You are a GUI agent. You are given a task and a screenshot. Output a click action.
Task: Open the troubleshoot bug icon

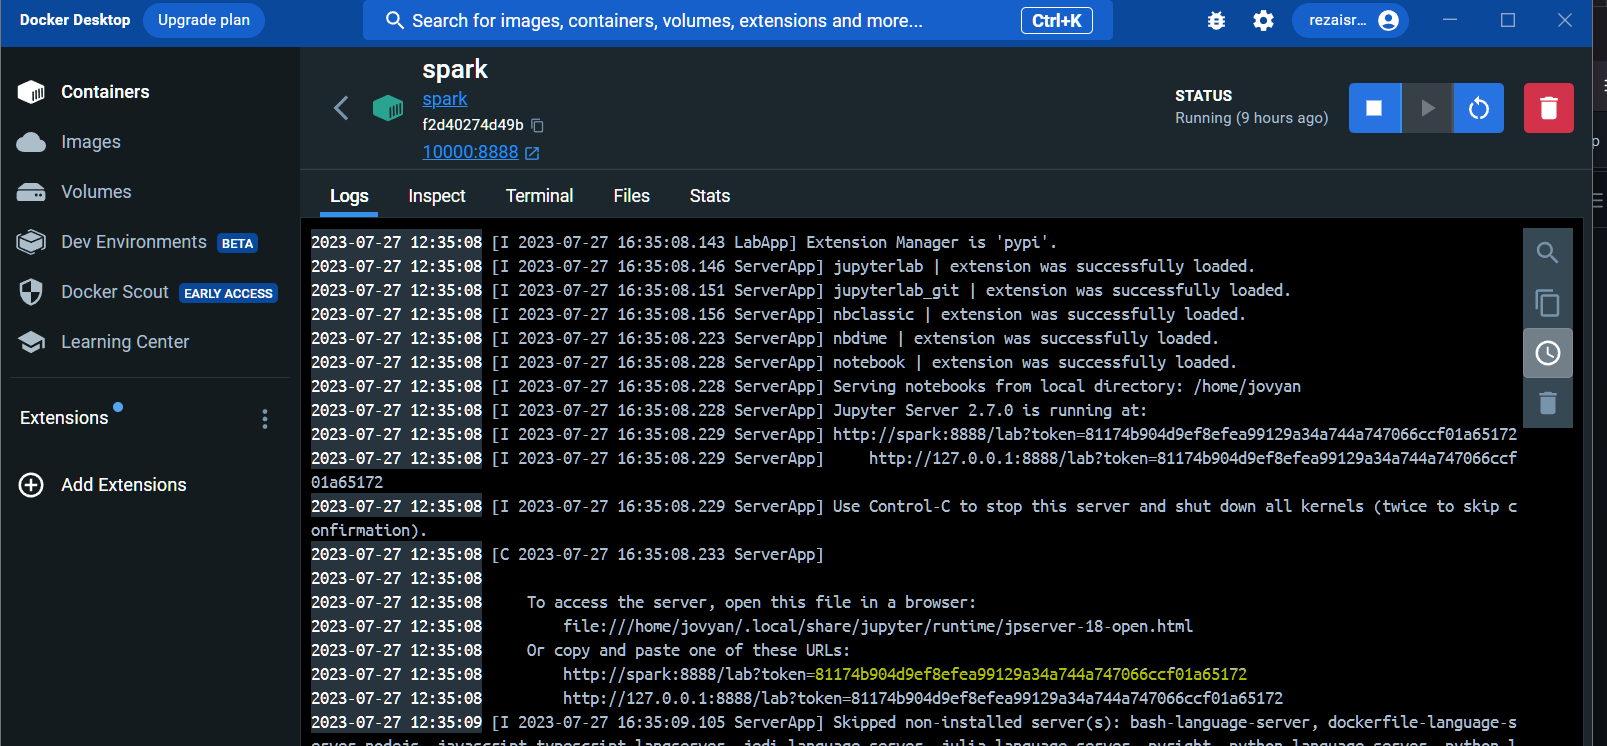(x=1216, y=21)
